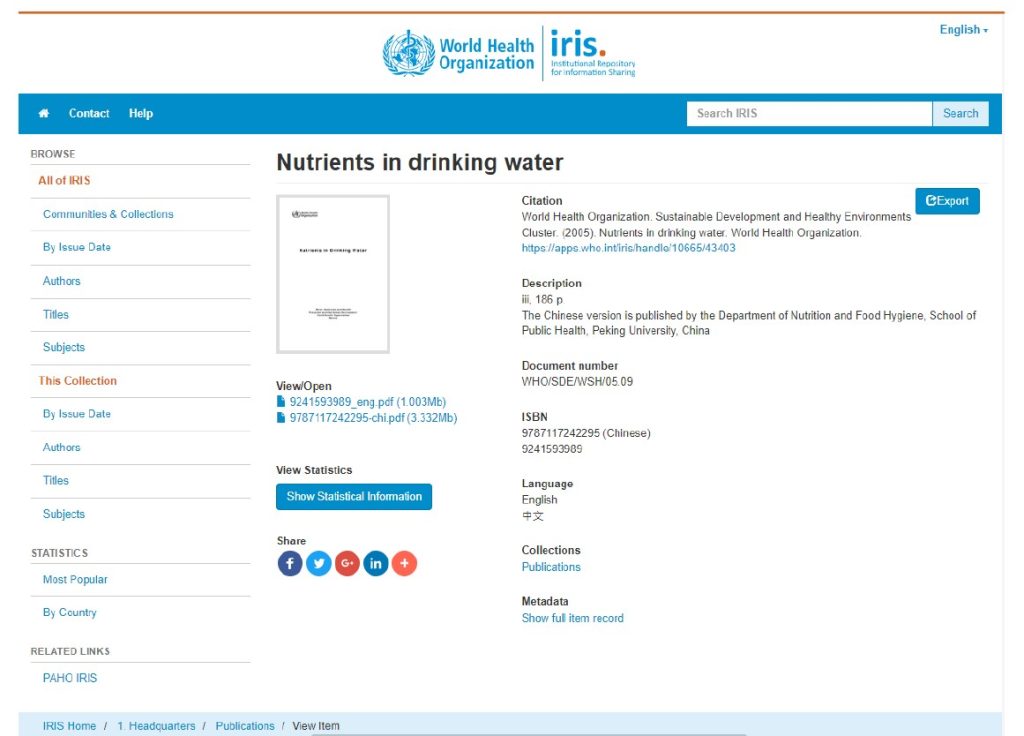The height and width of the screenshot is (736, 1024).
Task: Open more share options plus icon
Action: tap(405, 563)
